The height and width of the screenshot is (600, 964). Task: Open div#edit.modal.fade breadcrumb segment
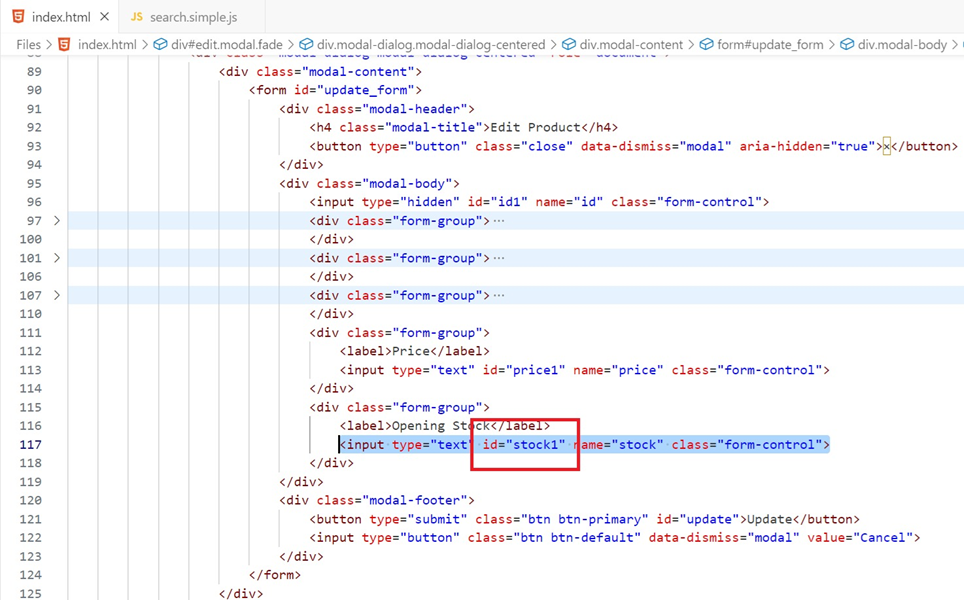pos(226,44)
